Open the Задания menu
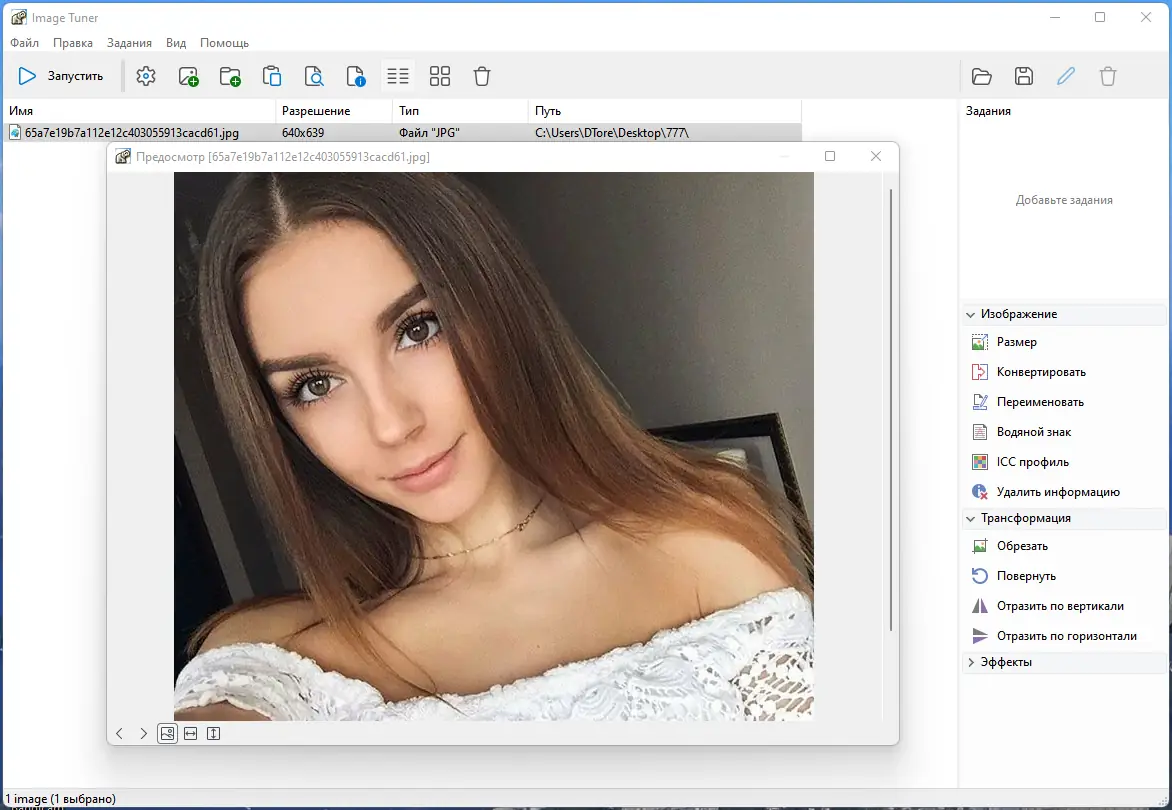This screenshot has height=810, width=1172. coord(128,42)
